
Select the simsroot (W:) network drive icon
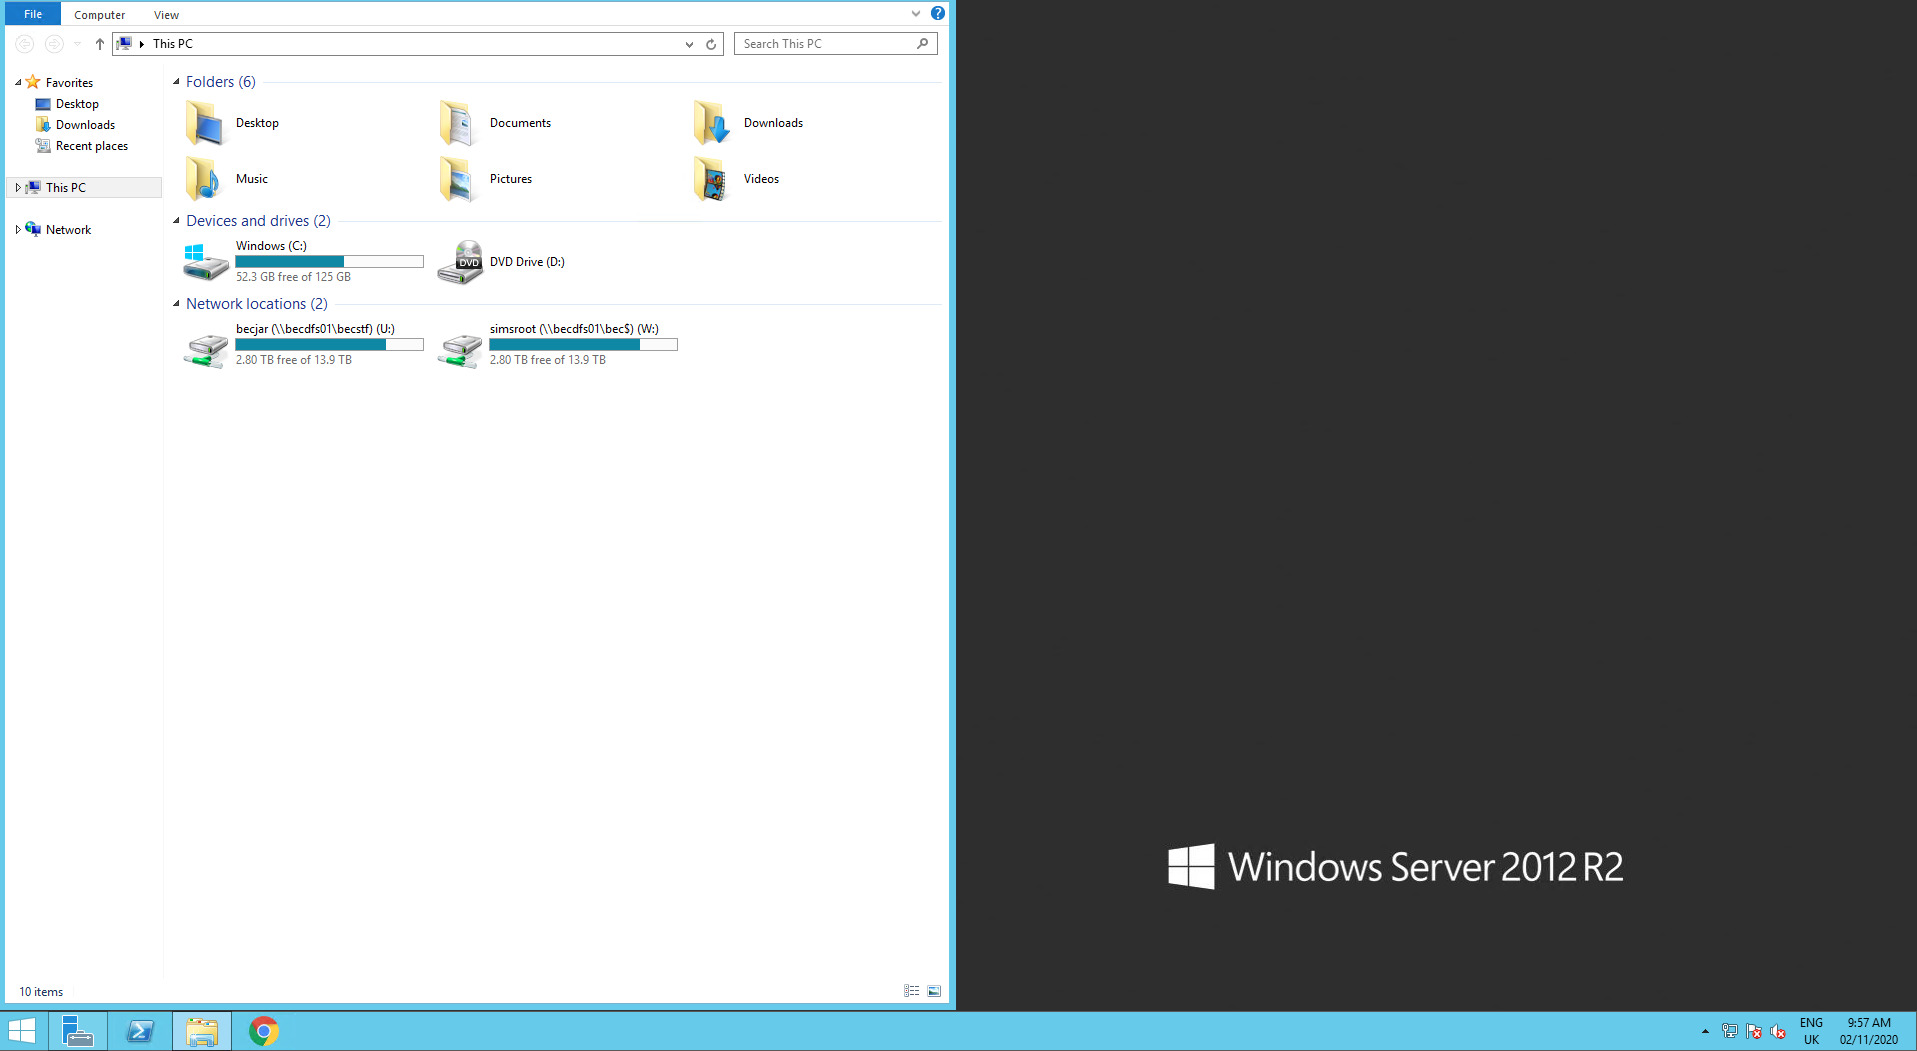pyautogui.click(x=459, y=349)
